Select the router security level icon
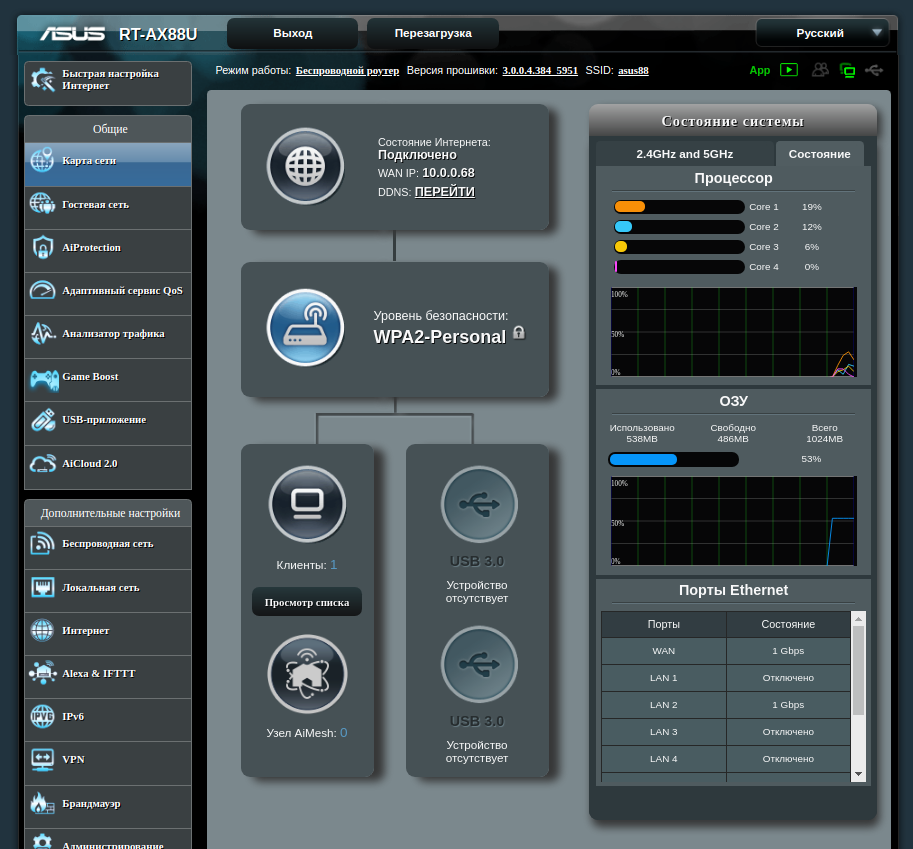This screenshot has height=849, width=913. coord(305,328)
